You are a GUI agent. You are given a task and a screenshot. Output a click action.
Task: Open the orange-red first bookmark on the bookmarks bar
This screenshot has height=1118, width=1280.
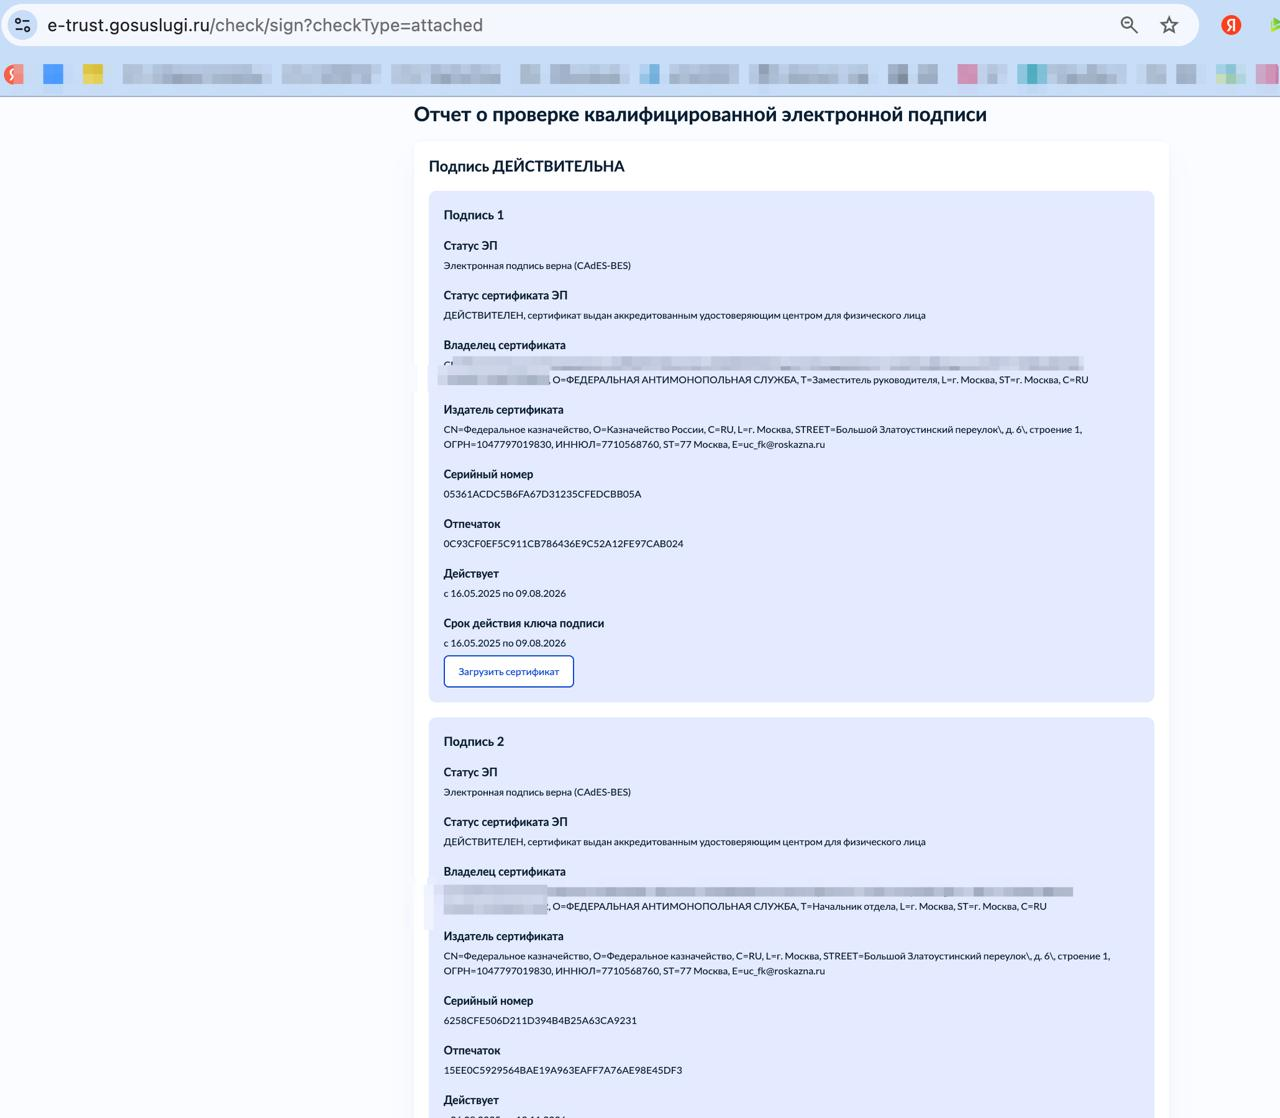[x=13, y=73]
